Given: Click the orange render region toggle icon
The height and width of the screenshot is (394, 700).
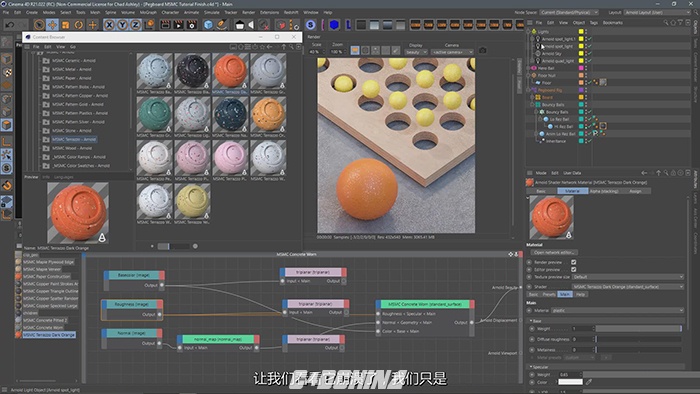Looking at the screenshot, I should pyautogui.click(x=355, y=51).
